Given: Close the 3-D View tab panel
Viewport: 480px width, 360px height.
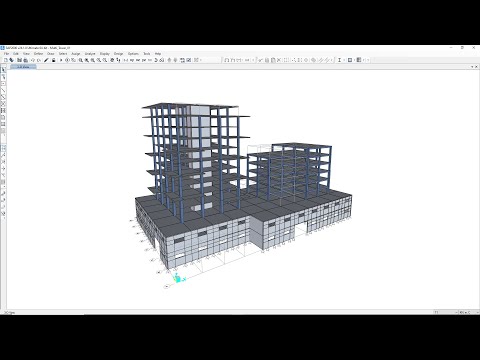Looking at the screenshot, I should pyautogui.click(x=476, y=67).
